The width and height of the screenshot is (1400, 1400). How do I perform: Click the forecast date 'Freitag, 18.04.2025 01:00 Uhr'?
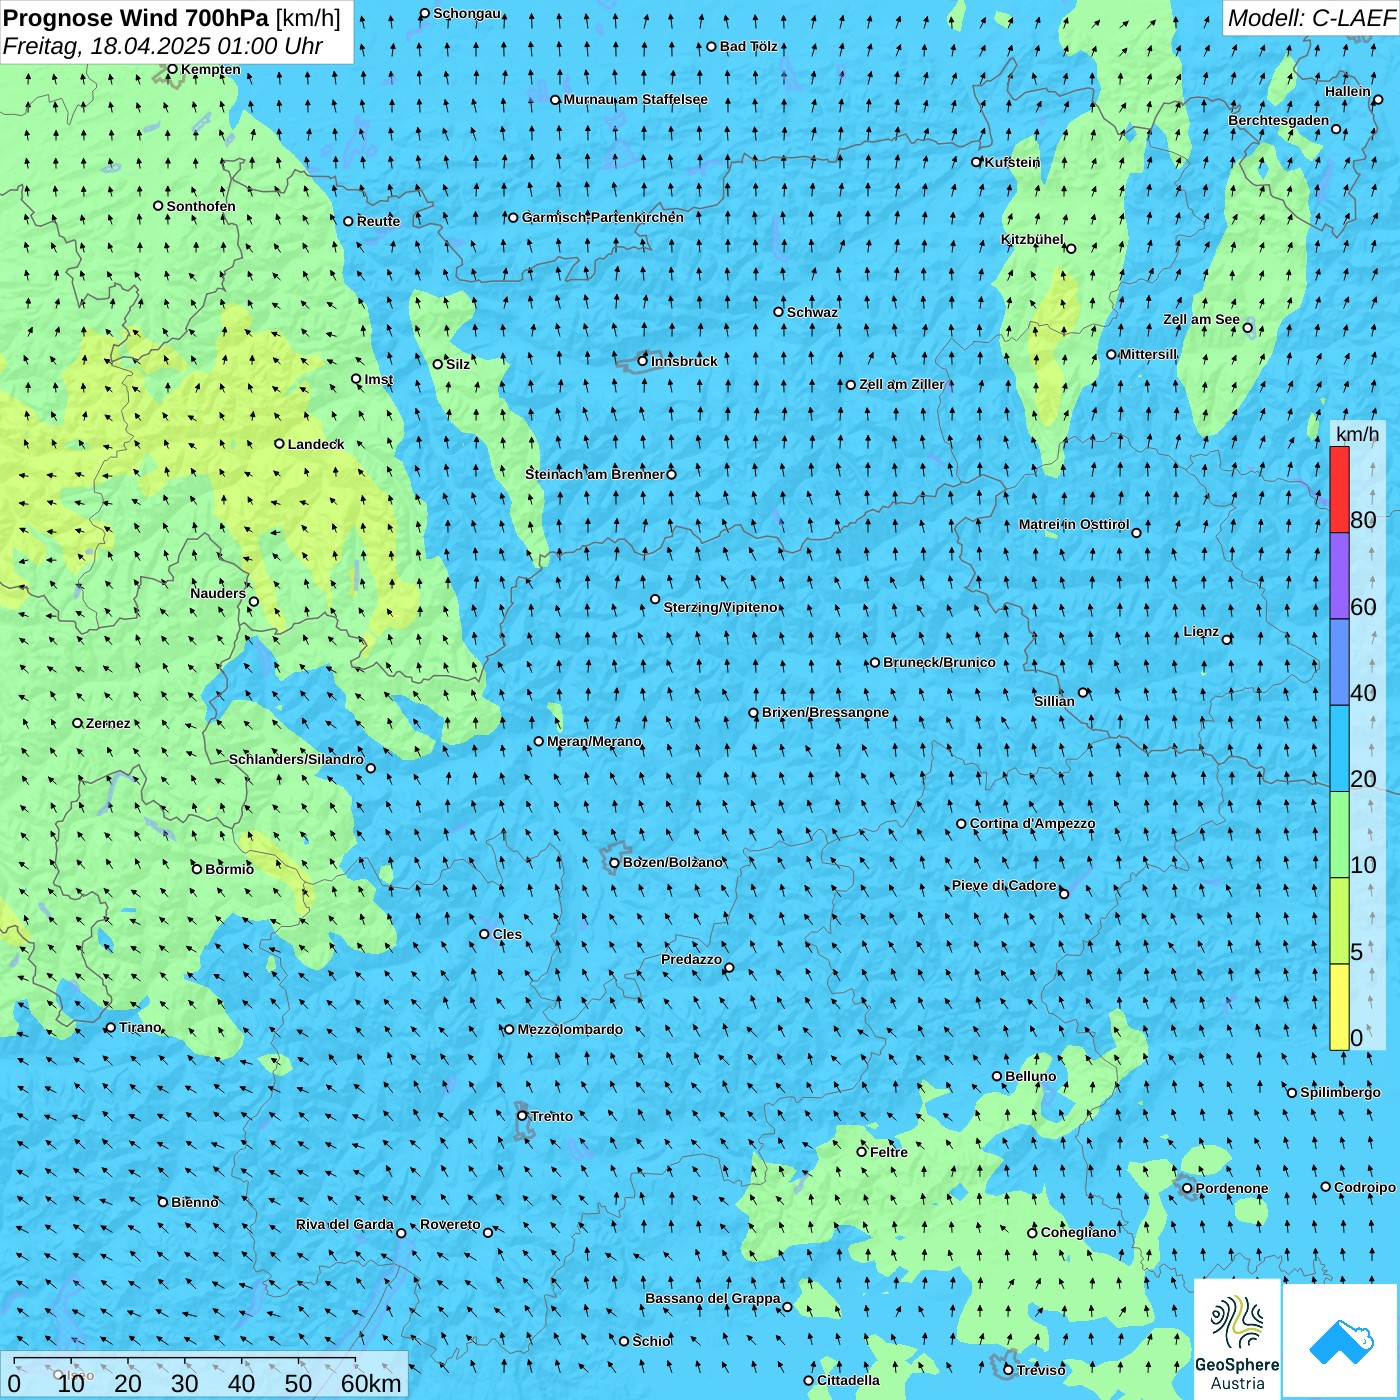point(163,46)
